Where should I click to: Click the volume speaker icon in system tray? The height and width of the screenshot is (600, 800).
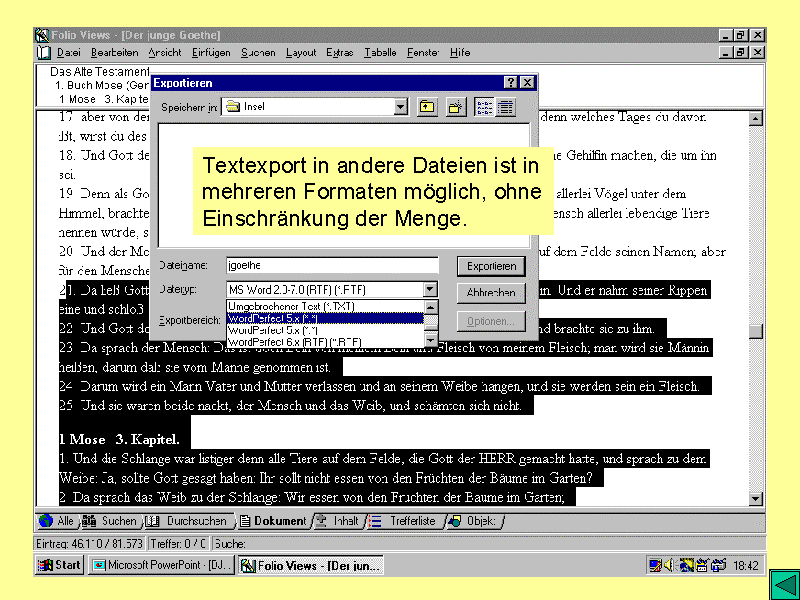click(x=667, y=566)
